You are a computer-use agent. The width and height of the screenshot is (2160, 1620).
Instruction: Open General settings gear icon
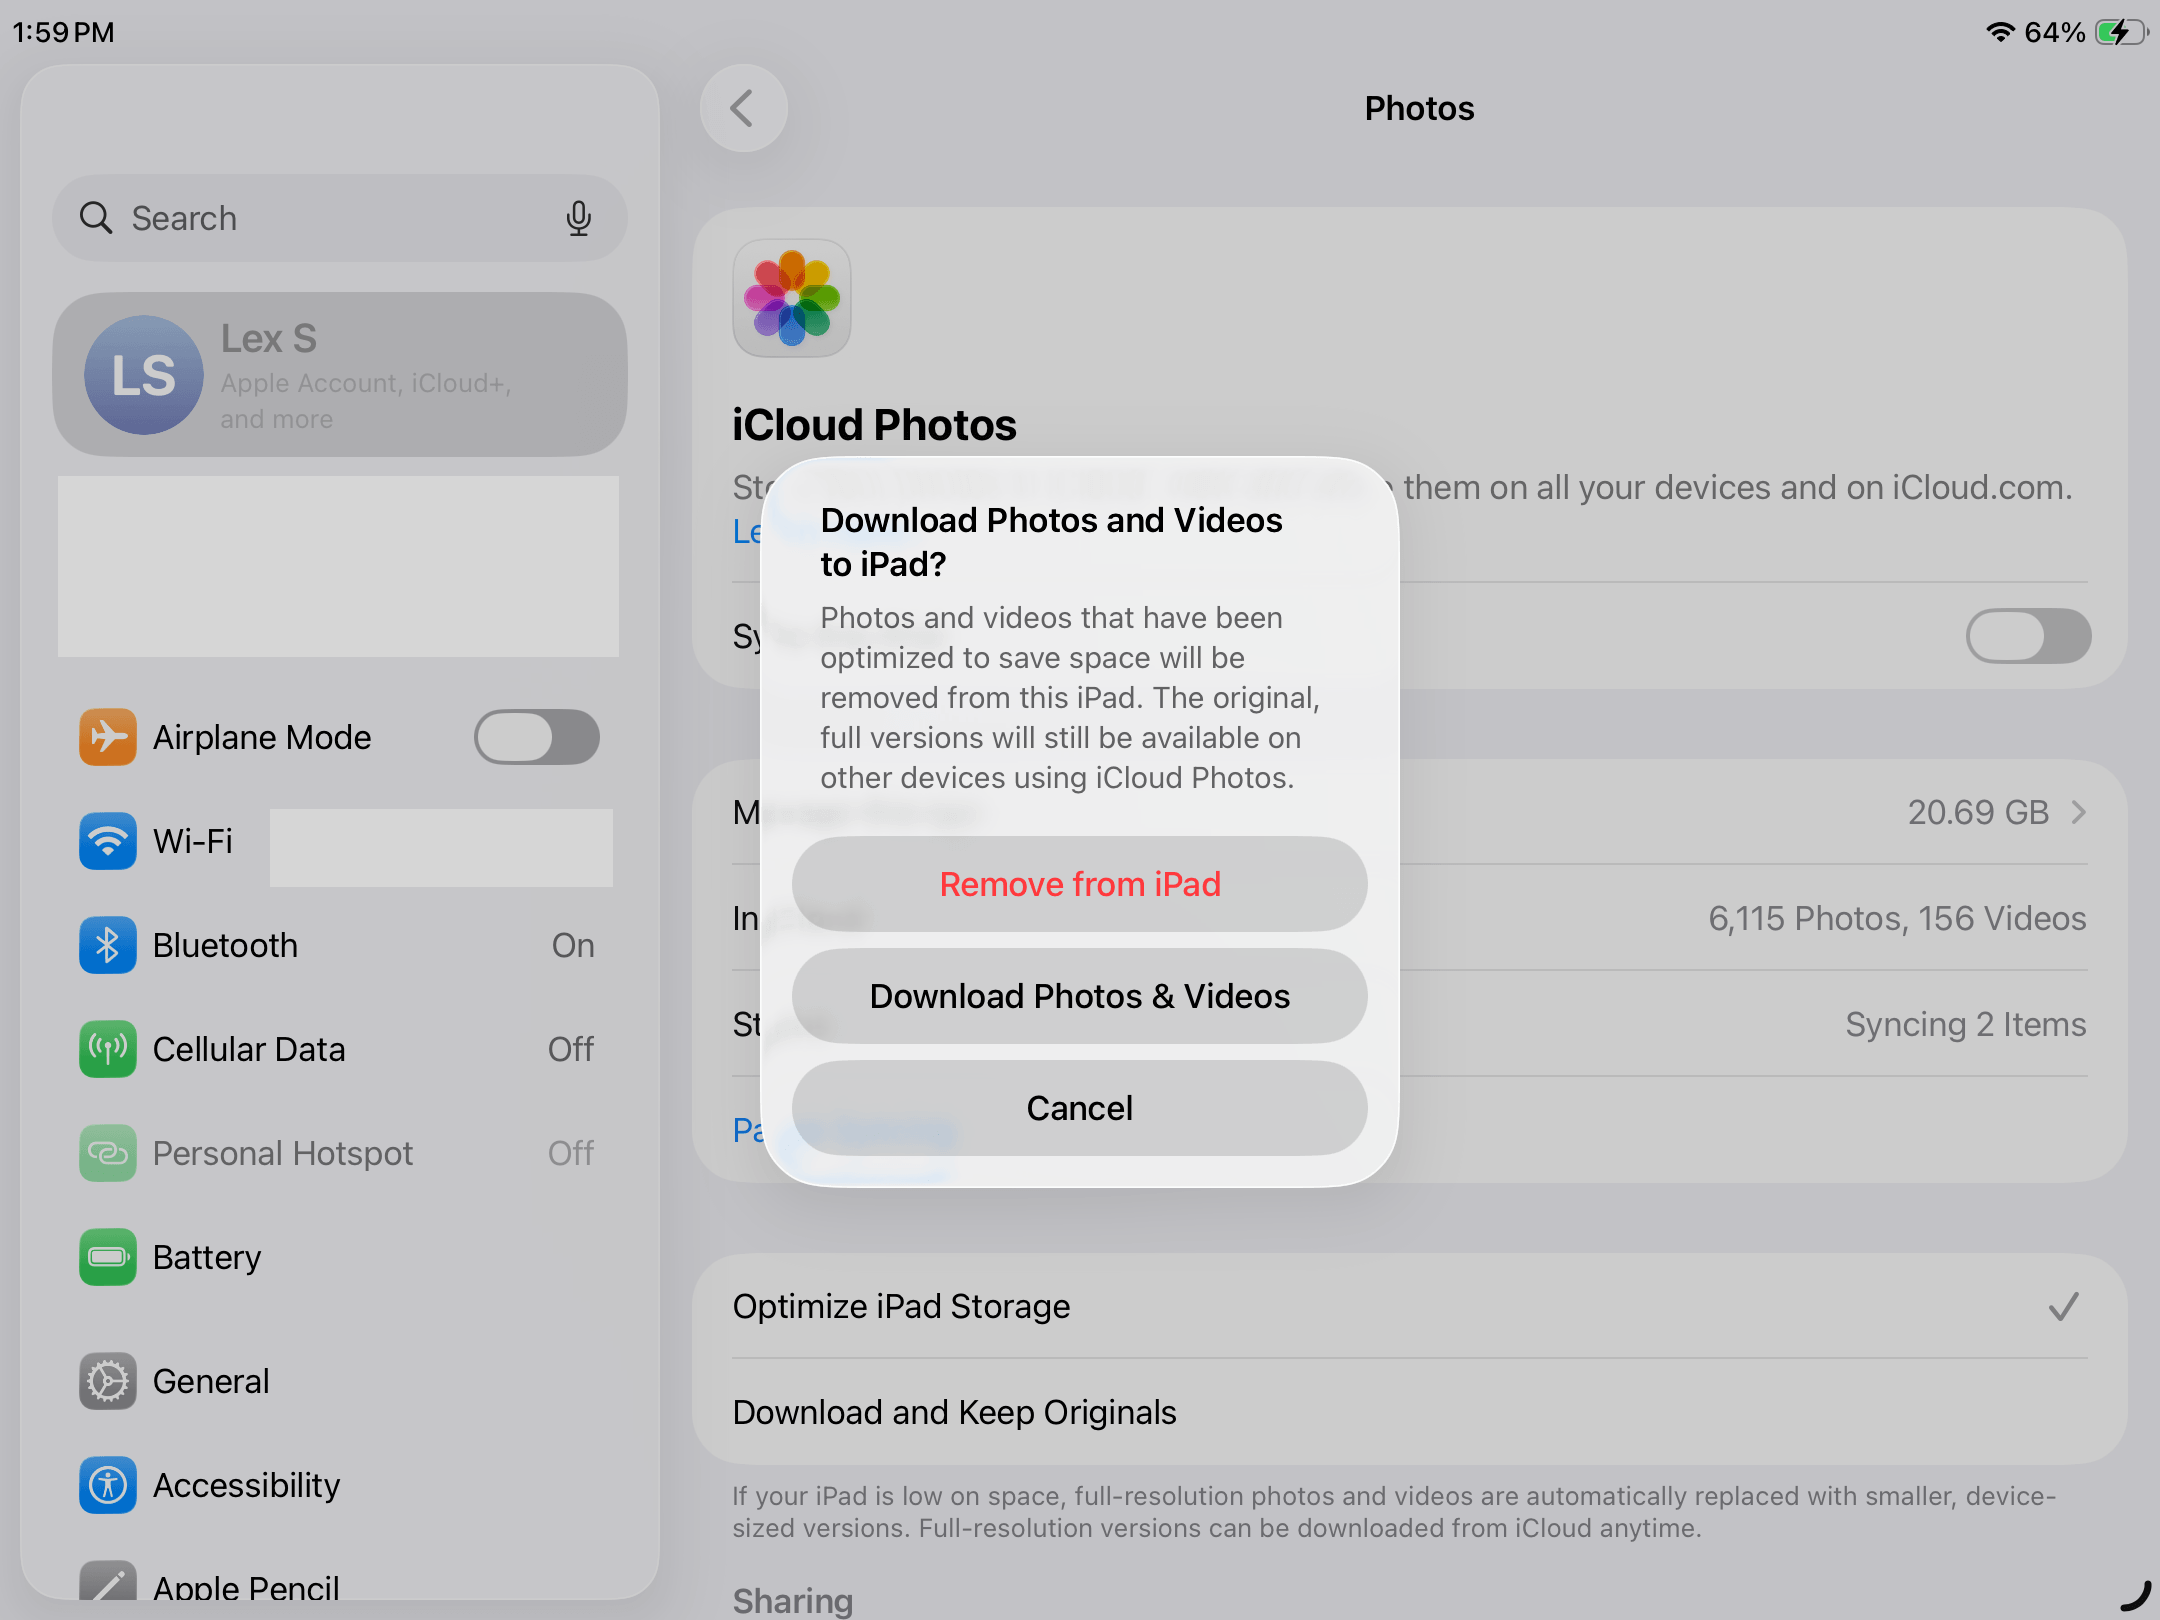click(x=108, y=1381)
